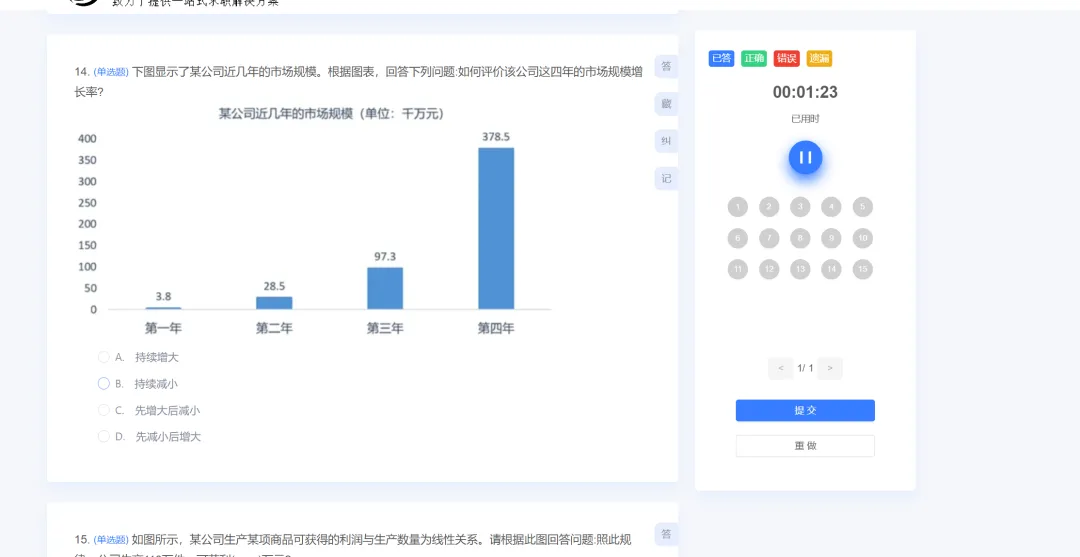Screen dimensions: 1080x557
Task: Click the 第一年 bar labeled 3.8
Action: click(163, 308)
